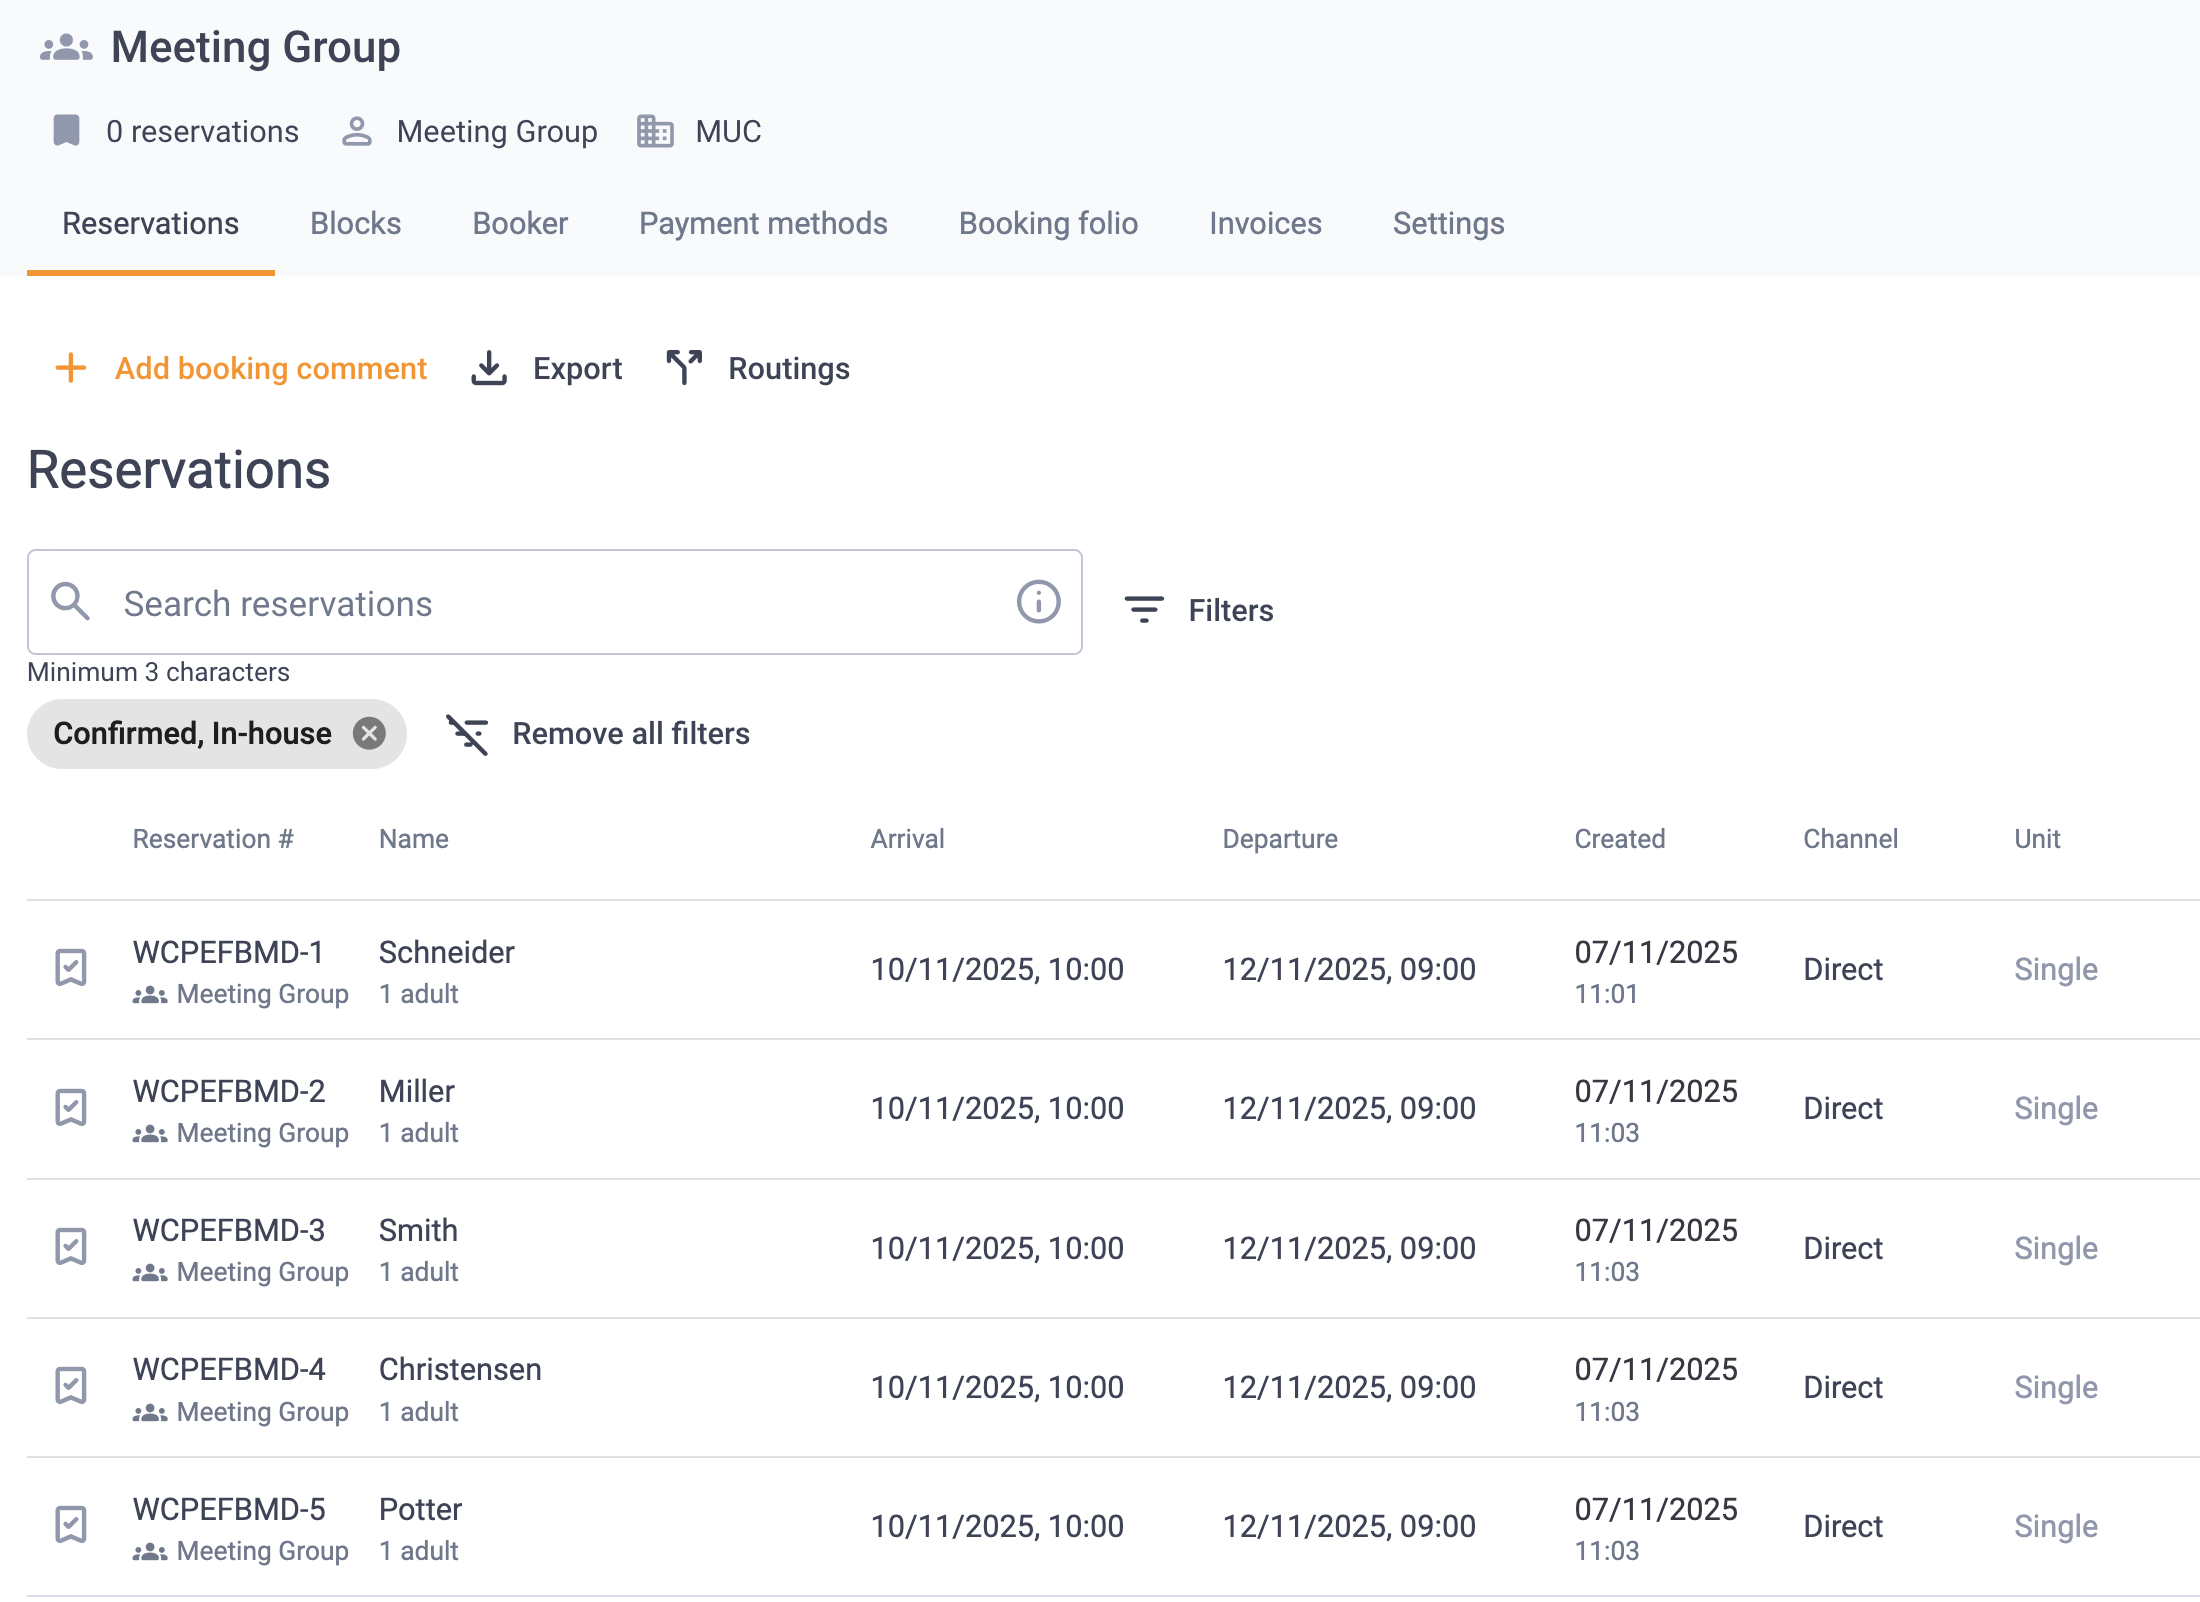This screenshot has height=1602, width=2200.
Task: Click the info icon in search field
Action: coord(1038,602)
